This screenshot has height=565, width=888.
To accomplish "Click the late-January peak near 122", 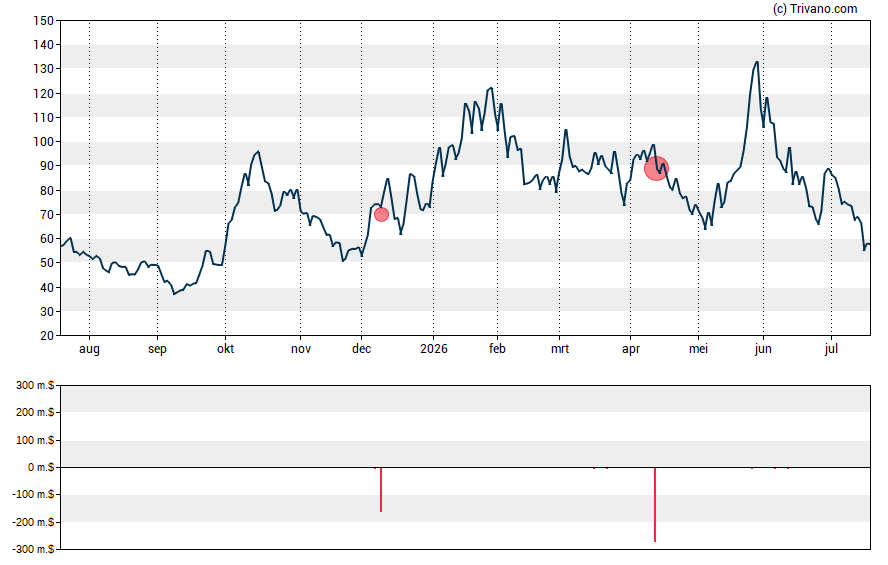I will [491, 88].
